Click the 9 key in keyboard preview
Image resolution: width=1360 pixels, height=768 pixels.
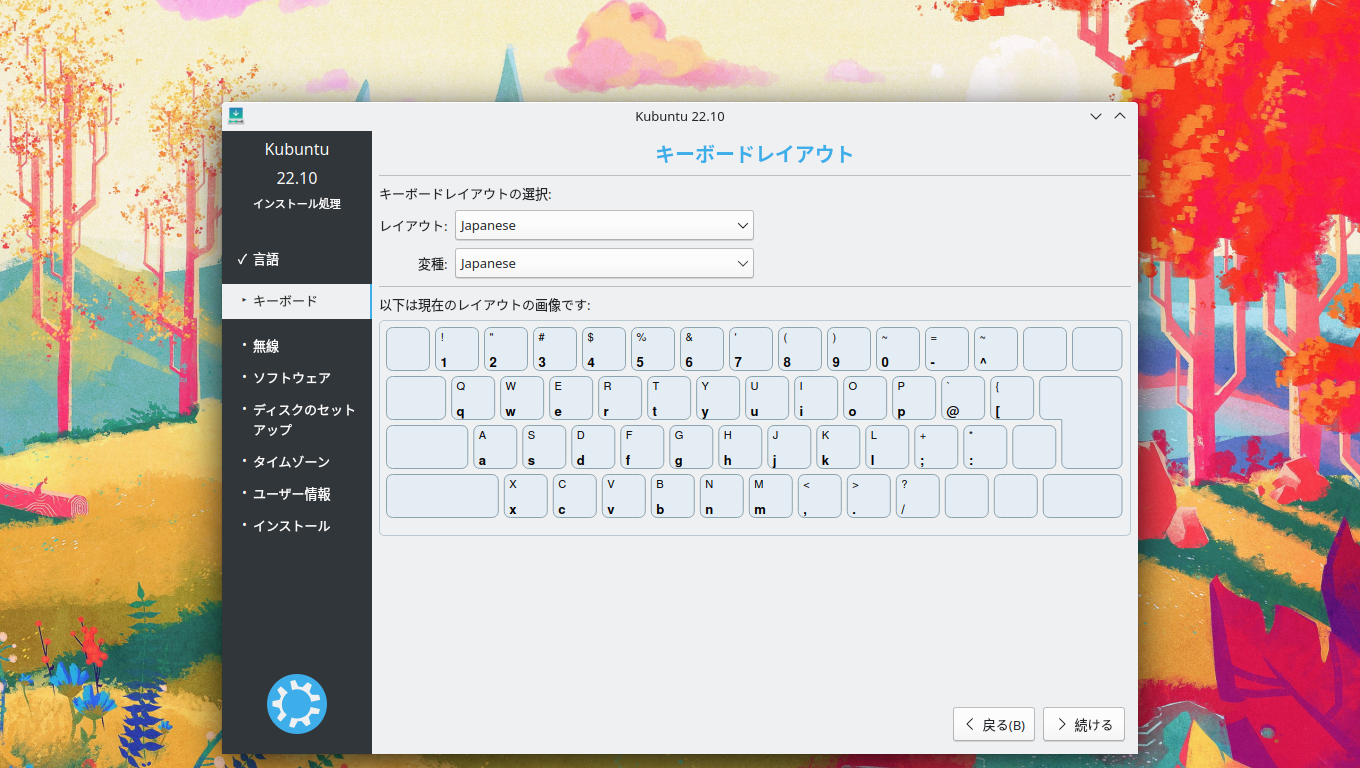[x=849, y=349]
